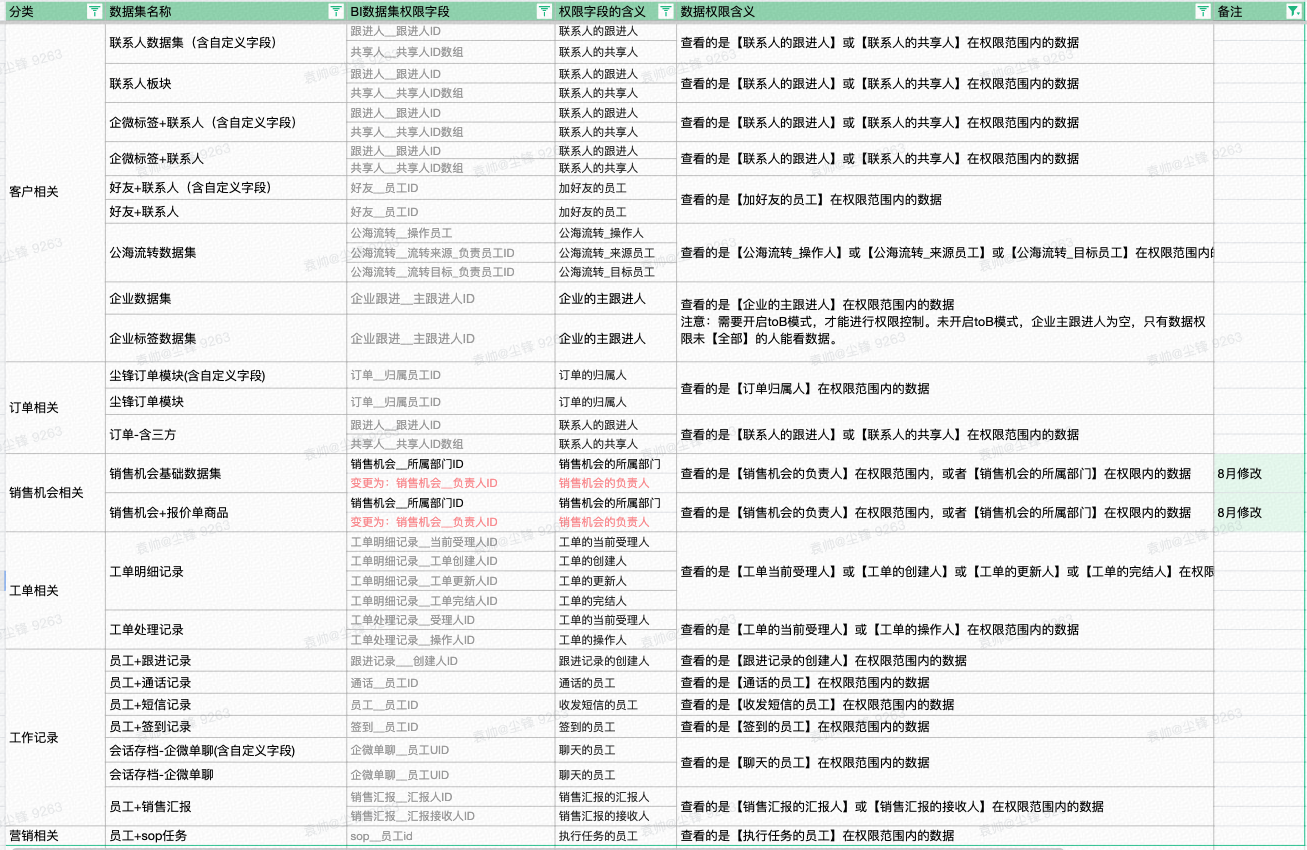Click the 员工+跟进记录 cell
This screenshot has width=1307, height=850.
point(226,661)
